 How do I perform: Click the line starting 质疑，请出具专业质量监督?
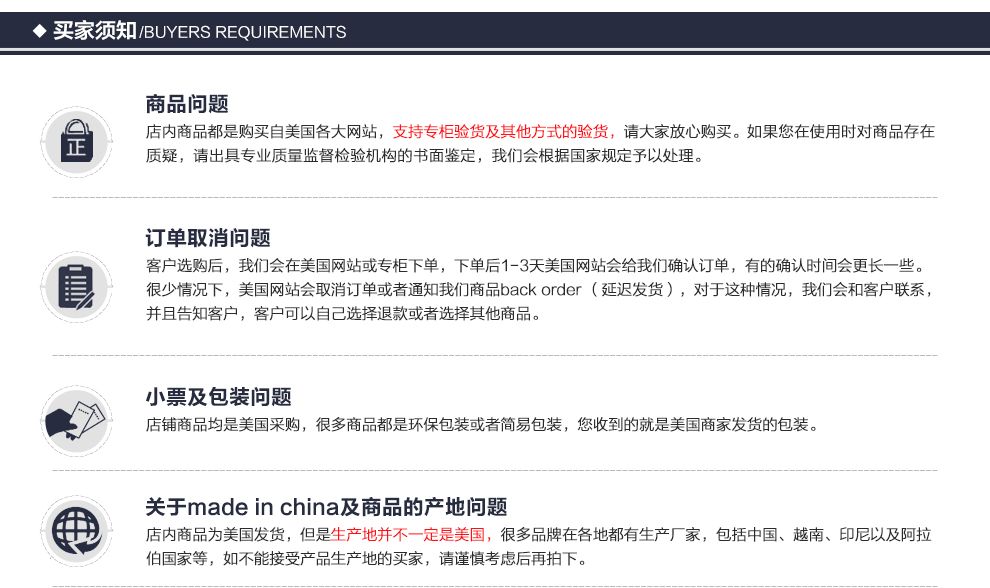pos(425,157)
